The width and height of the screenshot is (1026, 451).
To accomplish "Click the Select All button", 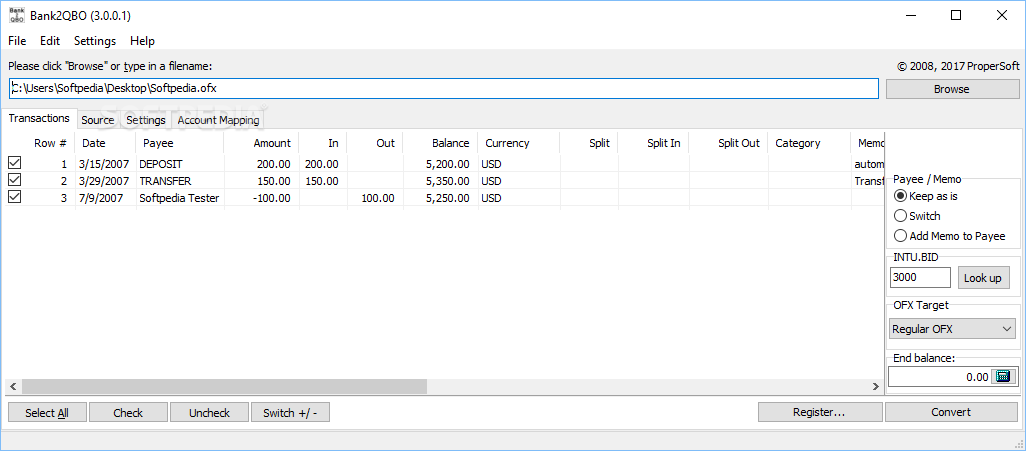I will pos(46,412).
